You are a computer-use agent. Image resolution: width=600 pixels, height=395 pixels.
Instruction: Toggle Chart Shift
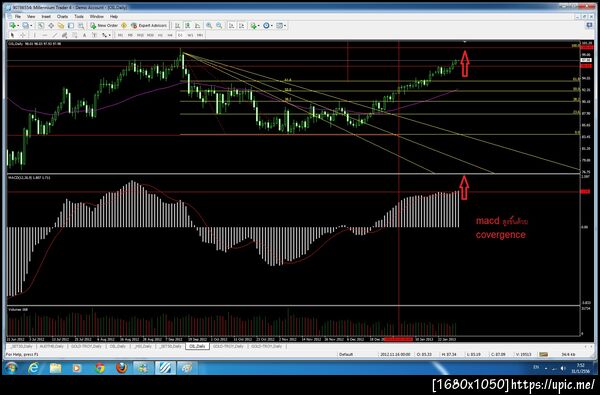[x=241, y=25]
